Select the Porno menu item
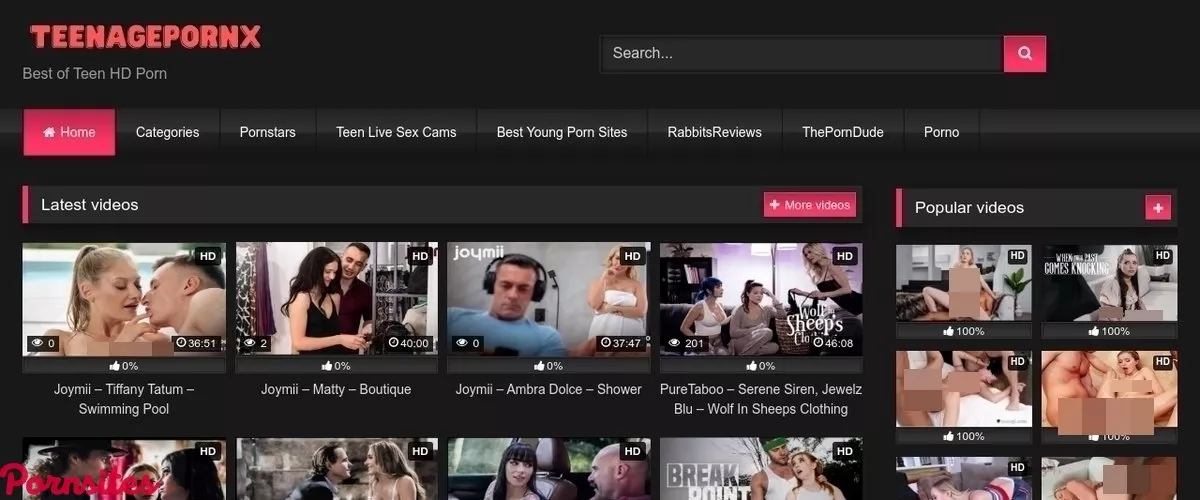Screen dimensions: 1200x500 pos(941,132)
